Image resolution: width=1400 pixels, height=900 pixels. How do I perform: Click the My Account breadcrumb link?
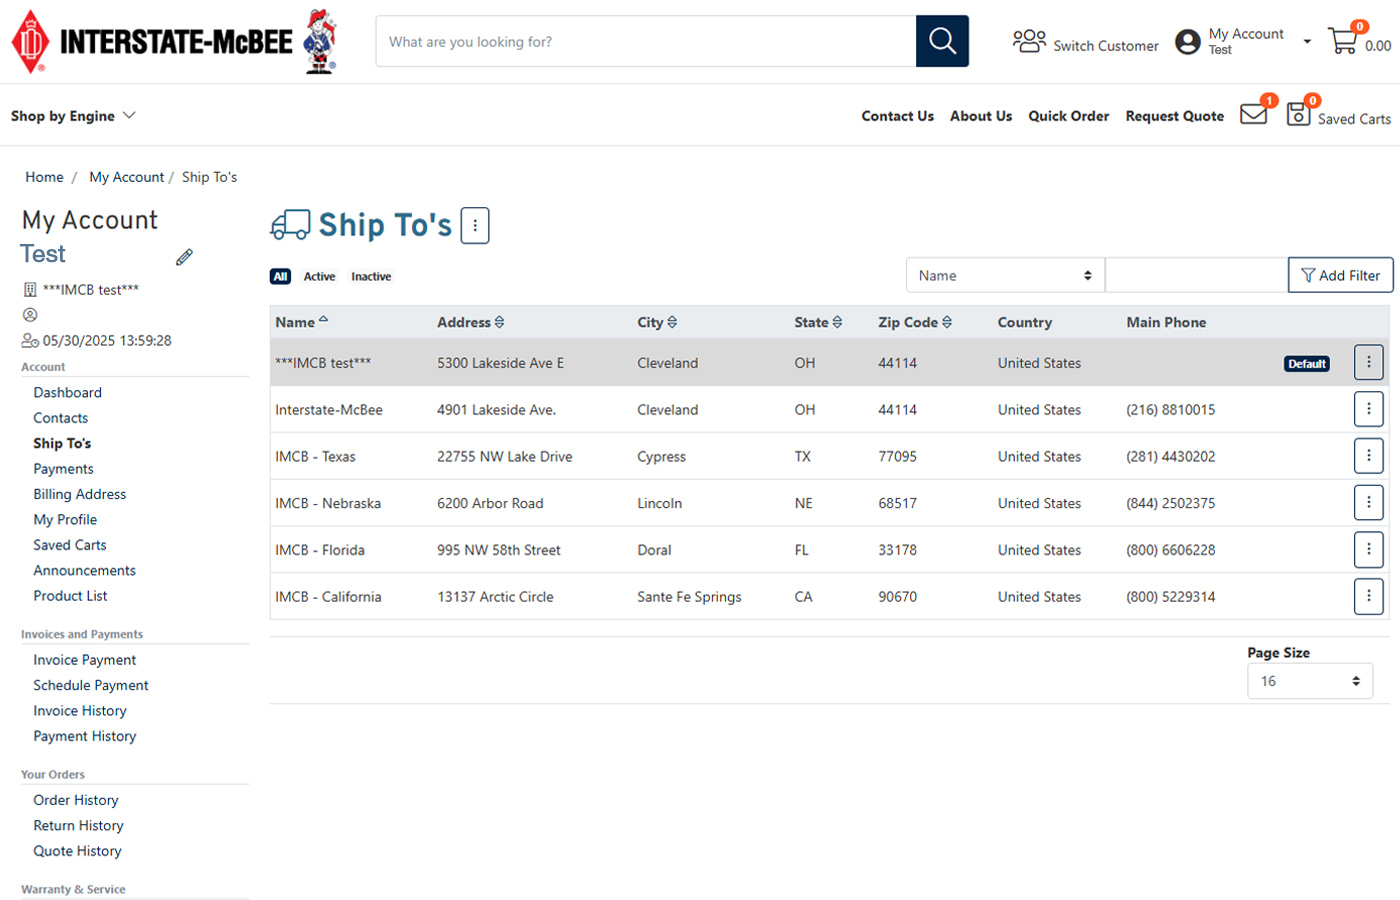pos(126,177)
